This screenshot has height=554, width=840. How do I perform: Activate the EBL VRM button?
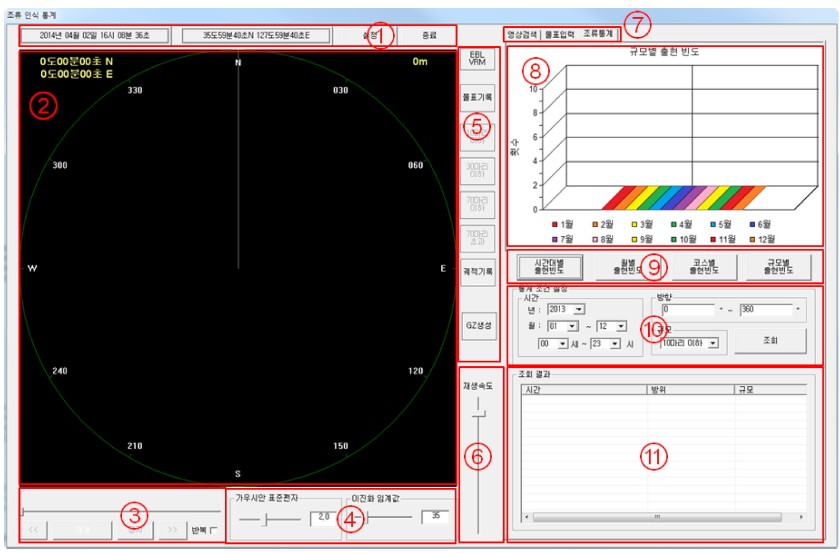pos(477,58)
